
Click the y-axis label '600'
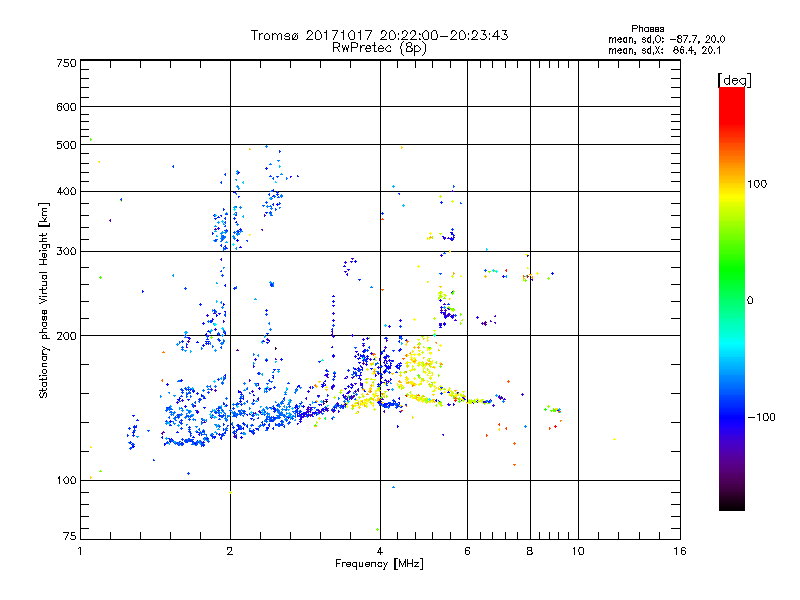coord(66,107)
